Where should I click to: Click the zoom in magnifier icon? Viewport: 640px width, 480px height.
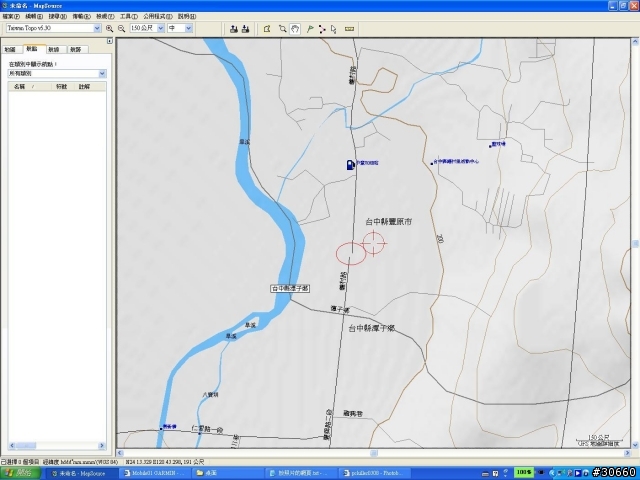click(109, 29)
